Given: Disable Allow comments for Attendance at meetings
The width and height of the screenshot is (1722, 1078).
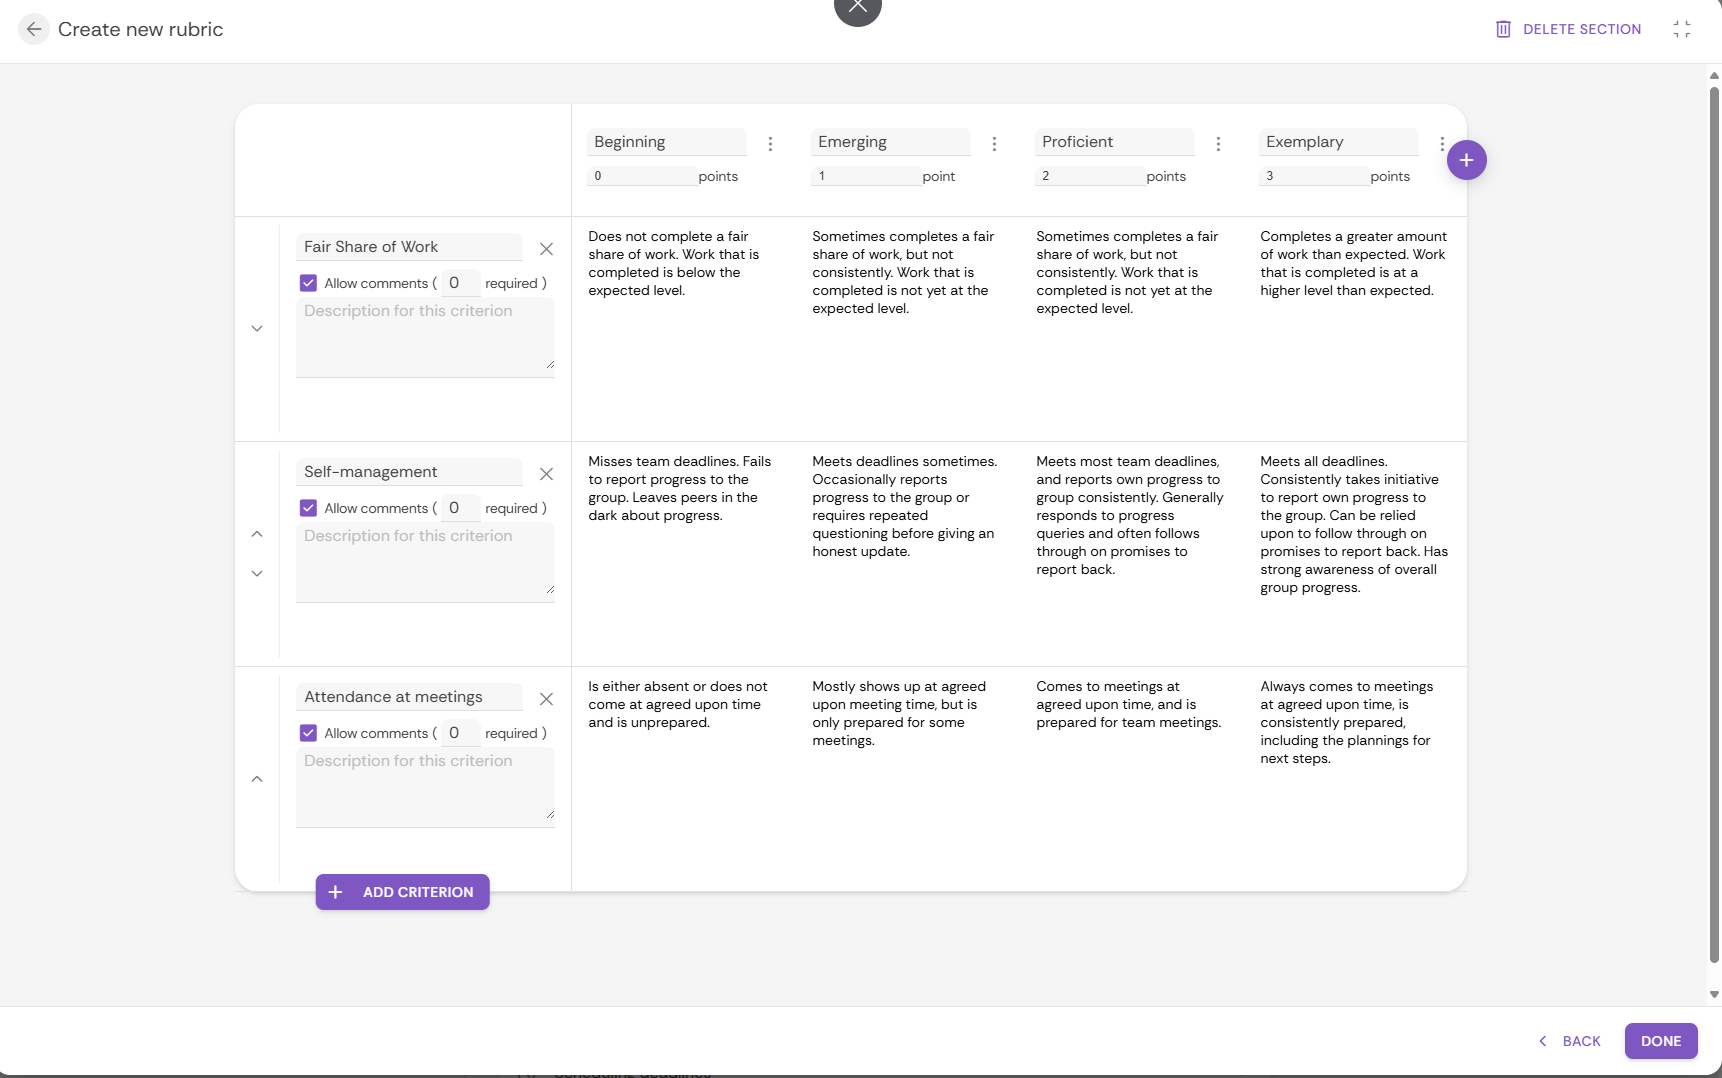Looking at the screenshot, I should [308, 733].
